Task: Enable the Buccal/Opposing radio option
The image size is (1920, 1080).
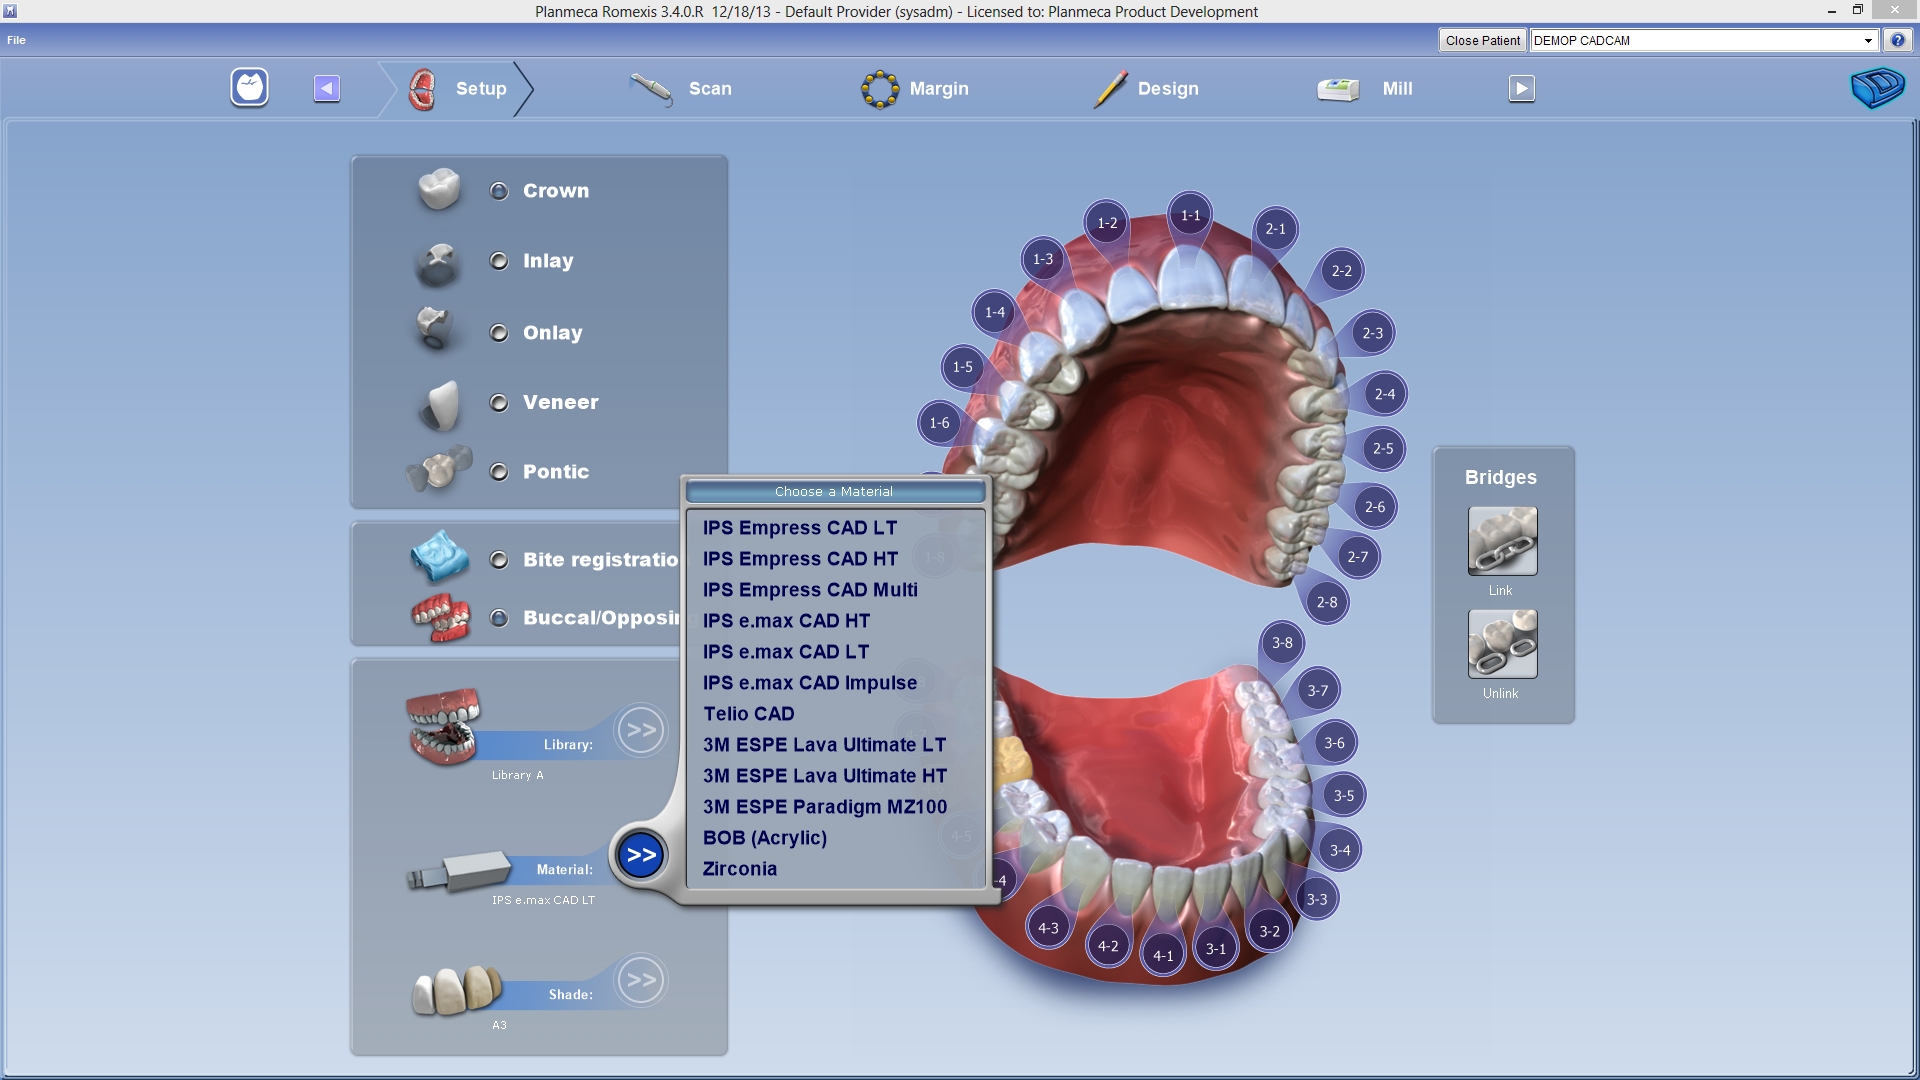Action: coord(499,618)
